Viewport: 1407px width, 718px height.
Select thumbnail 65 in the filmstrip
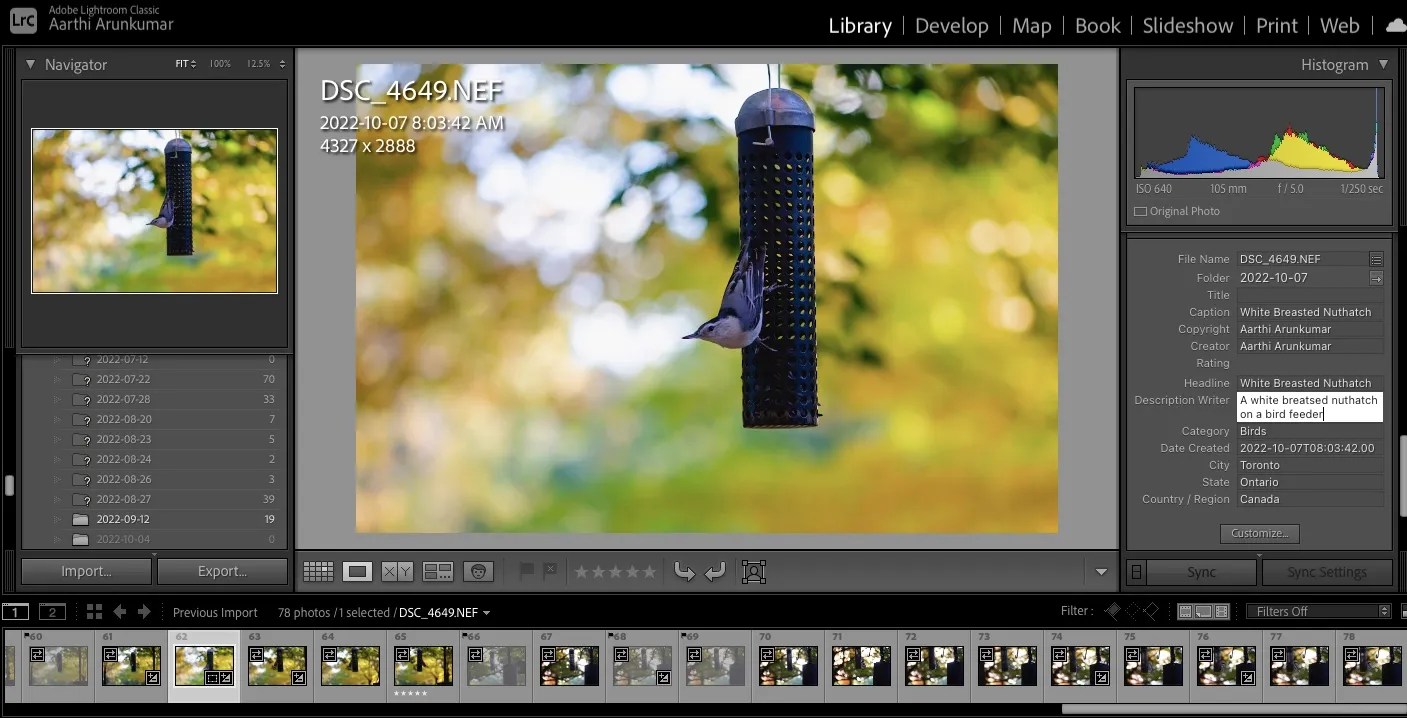point(423,666)
